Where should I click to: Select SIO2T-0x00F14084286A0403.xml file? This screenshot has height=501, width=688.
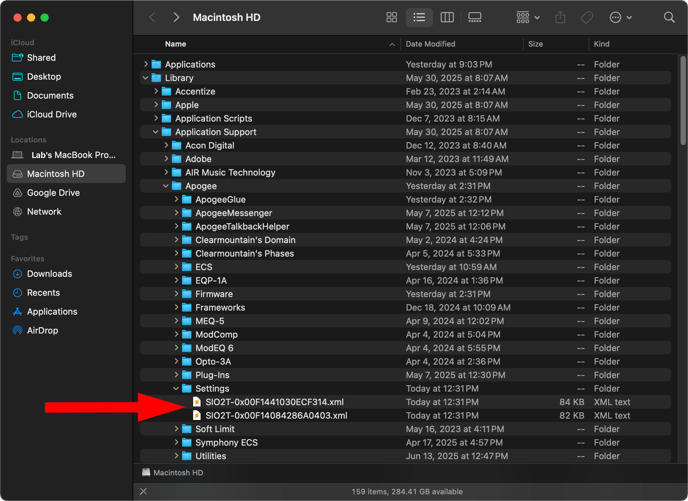point(405,415)
